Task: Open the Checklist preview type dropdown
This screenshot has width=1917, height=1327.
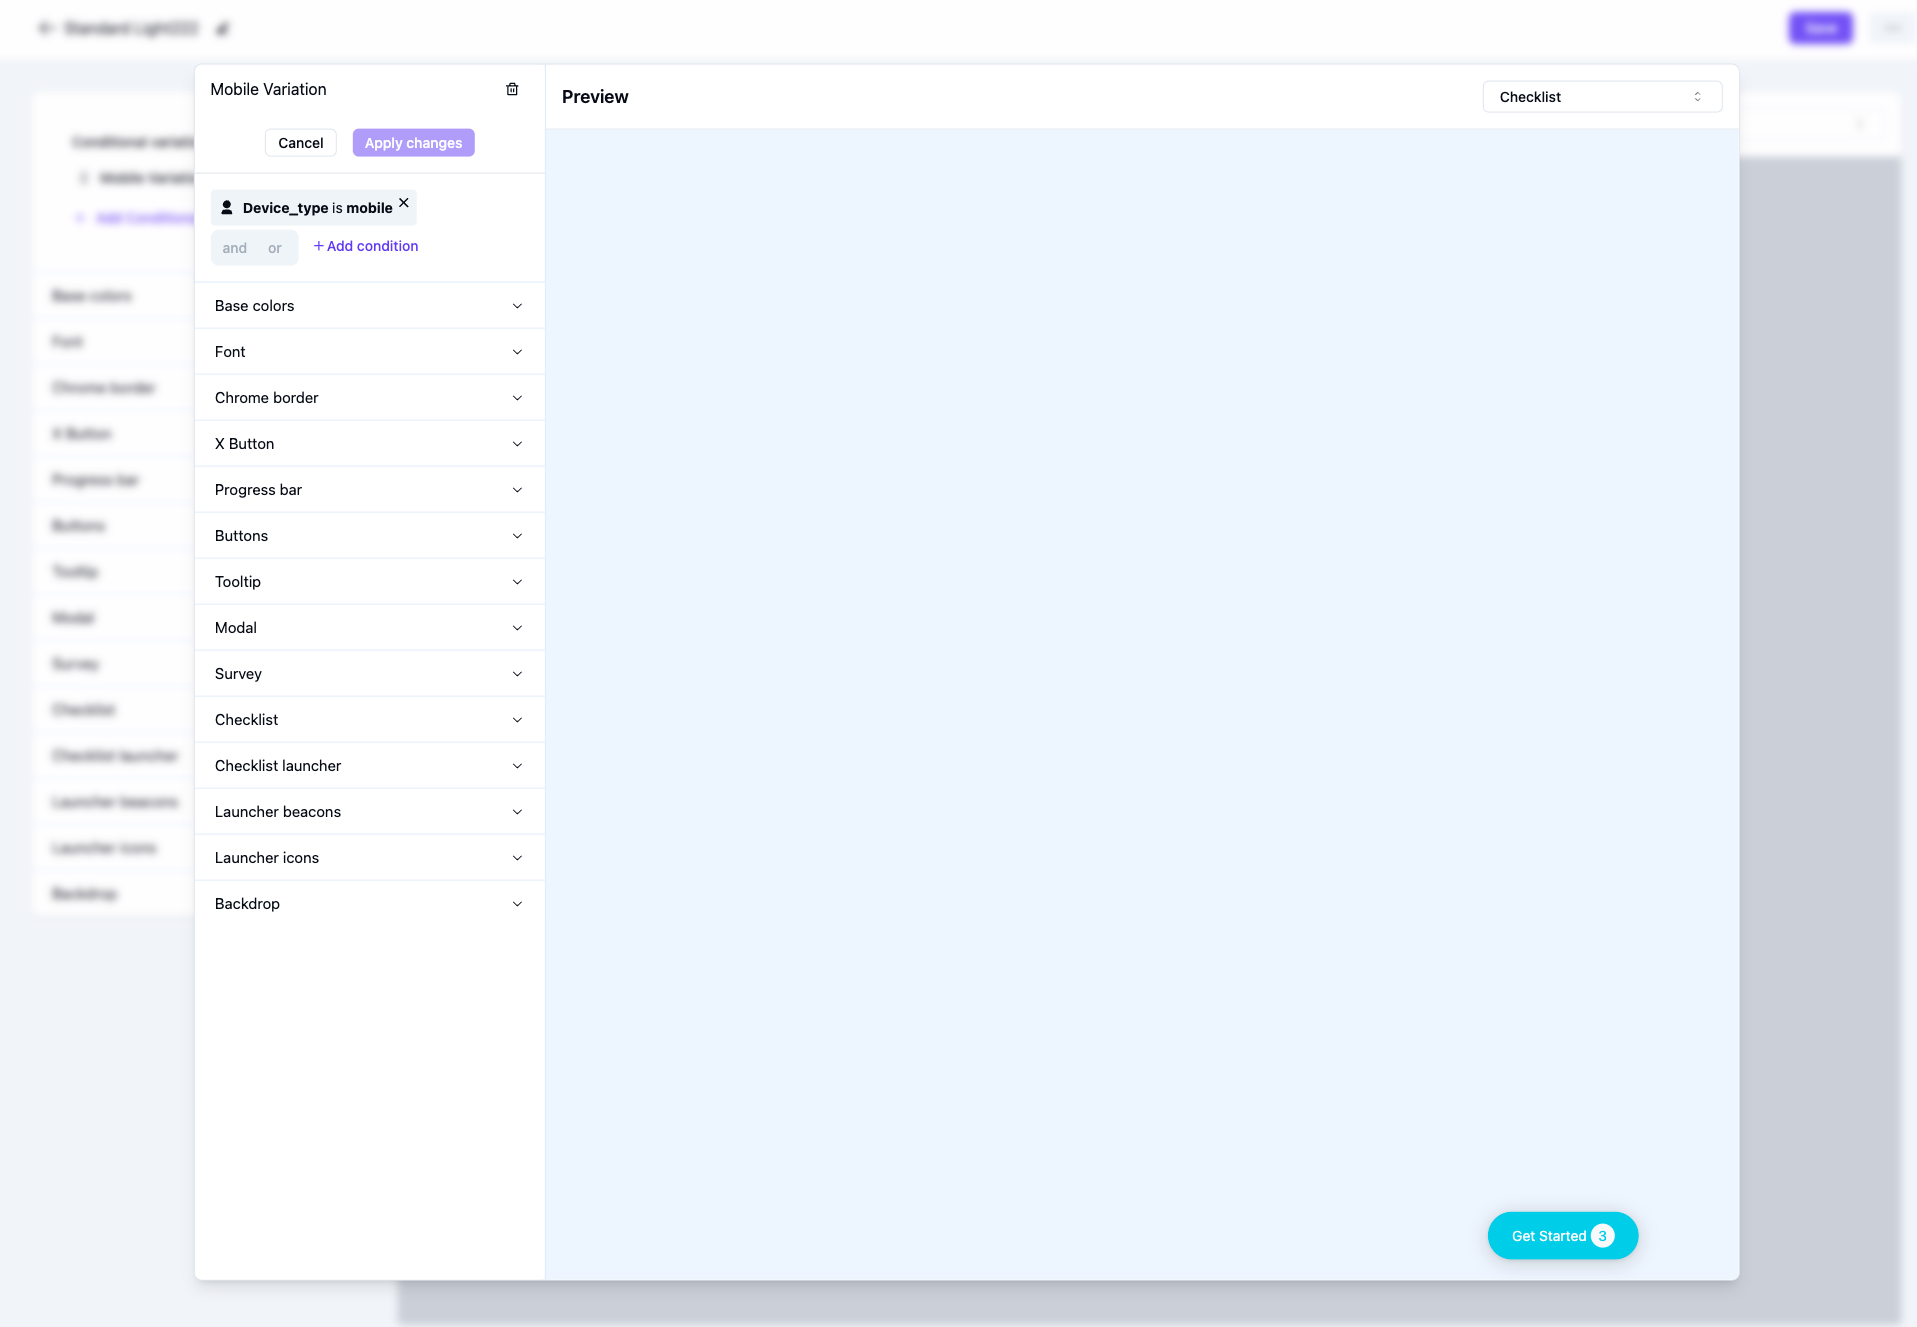Action: coord(1602,97)
